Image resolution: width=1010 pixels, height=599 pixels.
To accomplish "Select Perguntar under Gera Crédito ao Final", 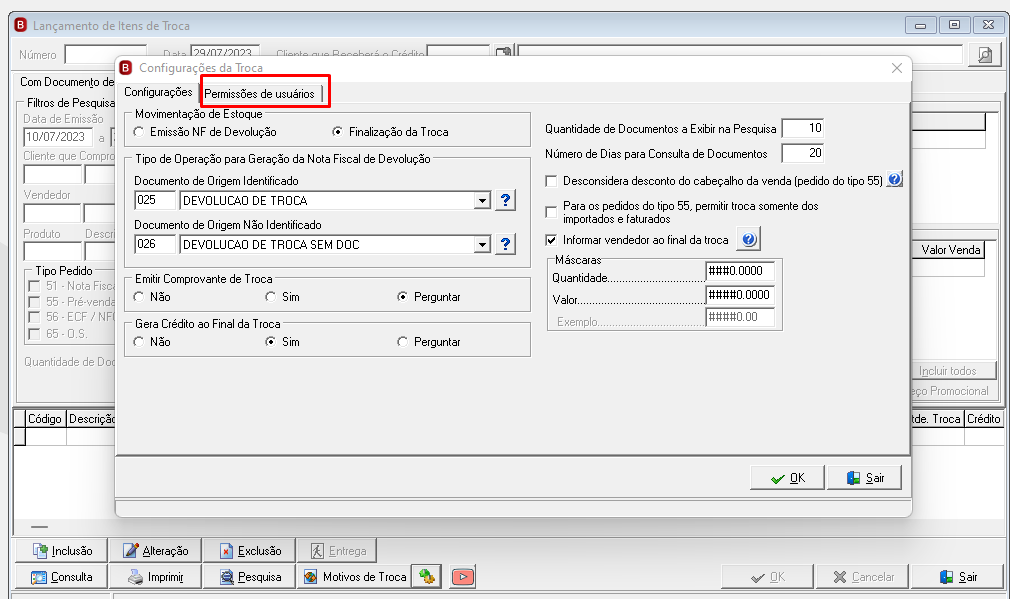I will [403, 341].
